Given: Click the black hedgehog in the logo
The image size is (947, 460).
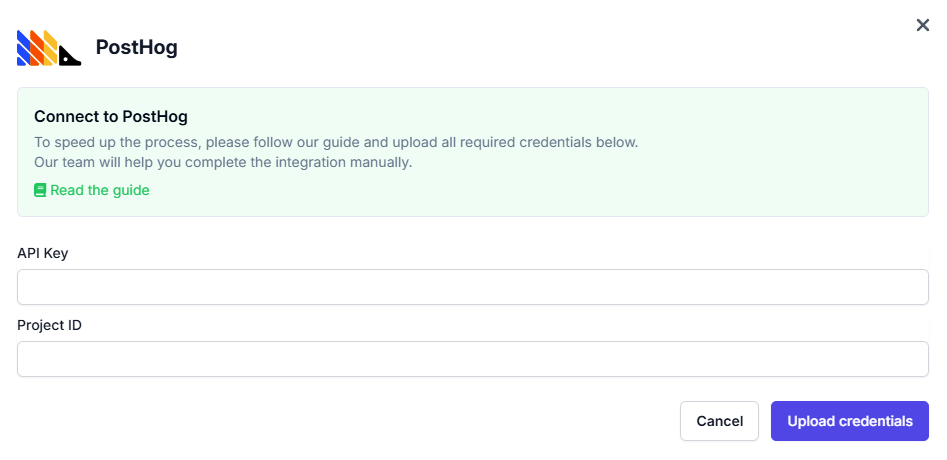Looking at the screenshot, I should point(68,58).
